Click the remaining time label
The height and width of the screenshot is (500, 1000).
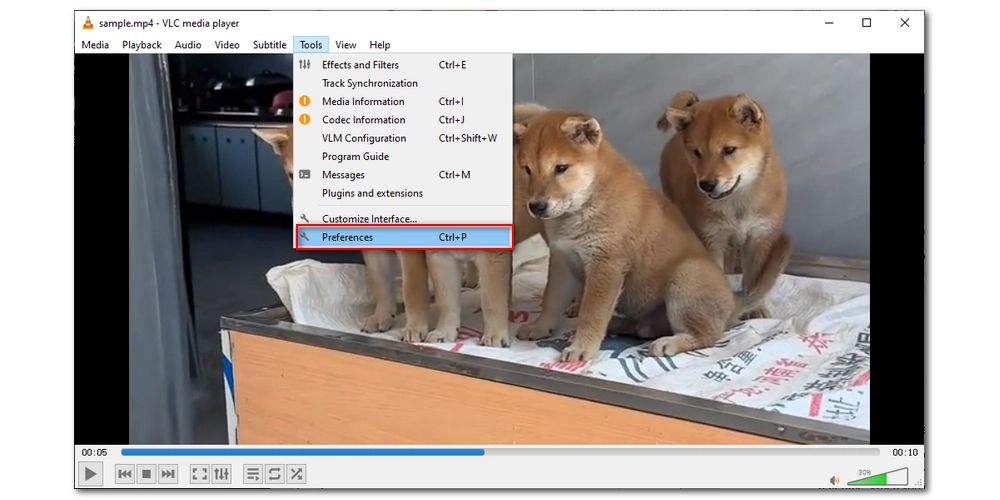click(x=904, y=452)
